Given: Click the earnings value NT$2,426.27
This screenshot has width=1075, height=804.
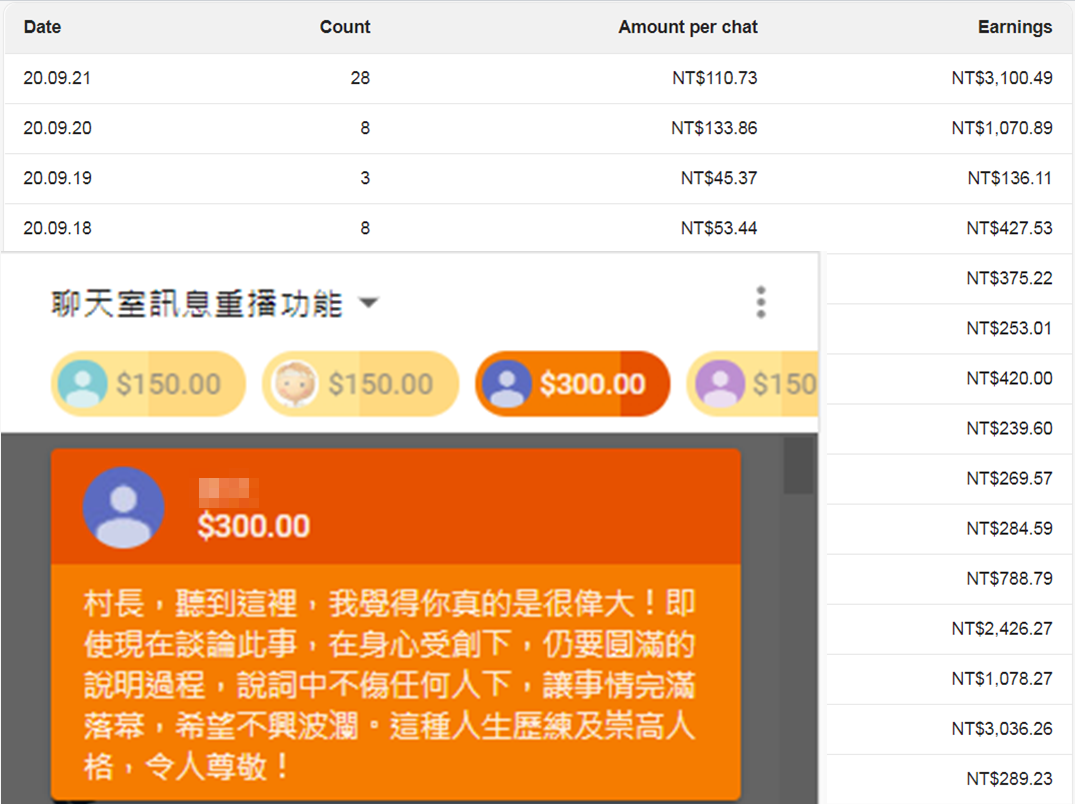Looking at the screenshot, I should tap(1002, 628).
